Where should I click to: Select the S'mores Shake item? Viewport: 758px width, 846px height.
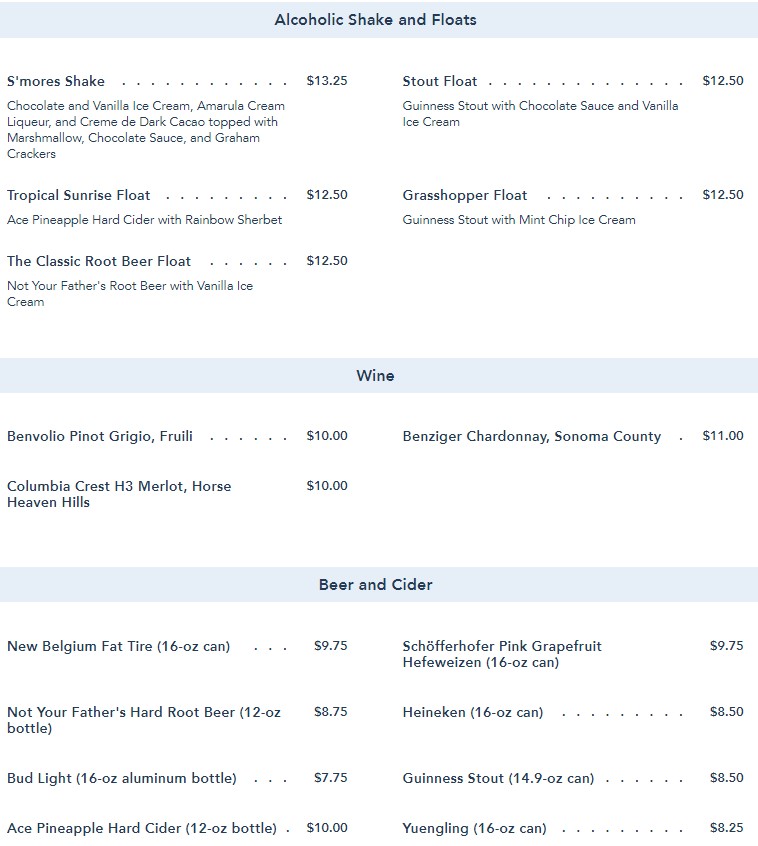coord(56,81)
